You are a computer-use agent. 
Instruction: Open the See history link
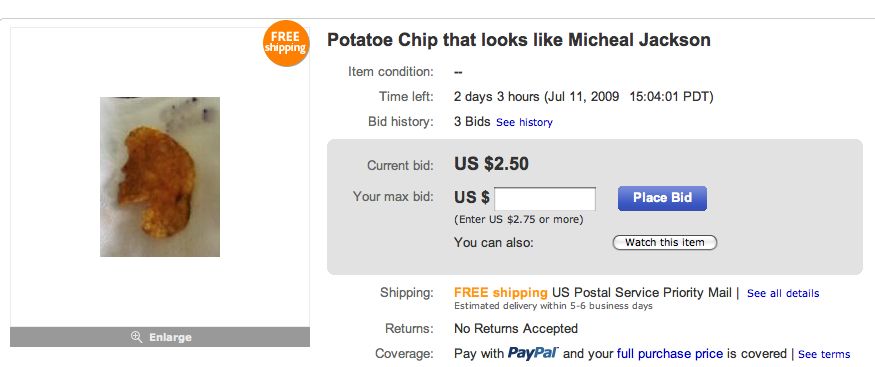524,122
